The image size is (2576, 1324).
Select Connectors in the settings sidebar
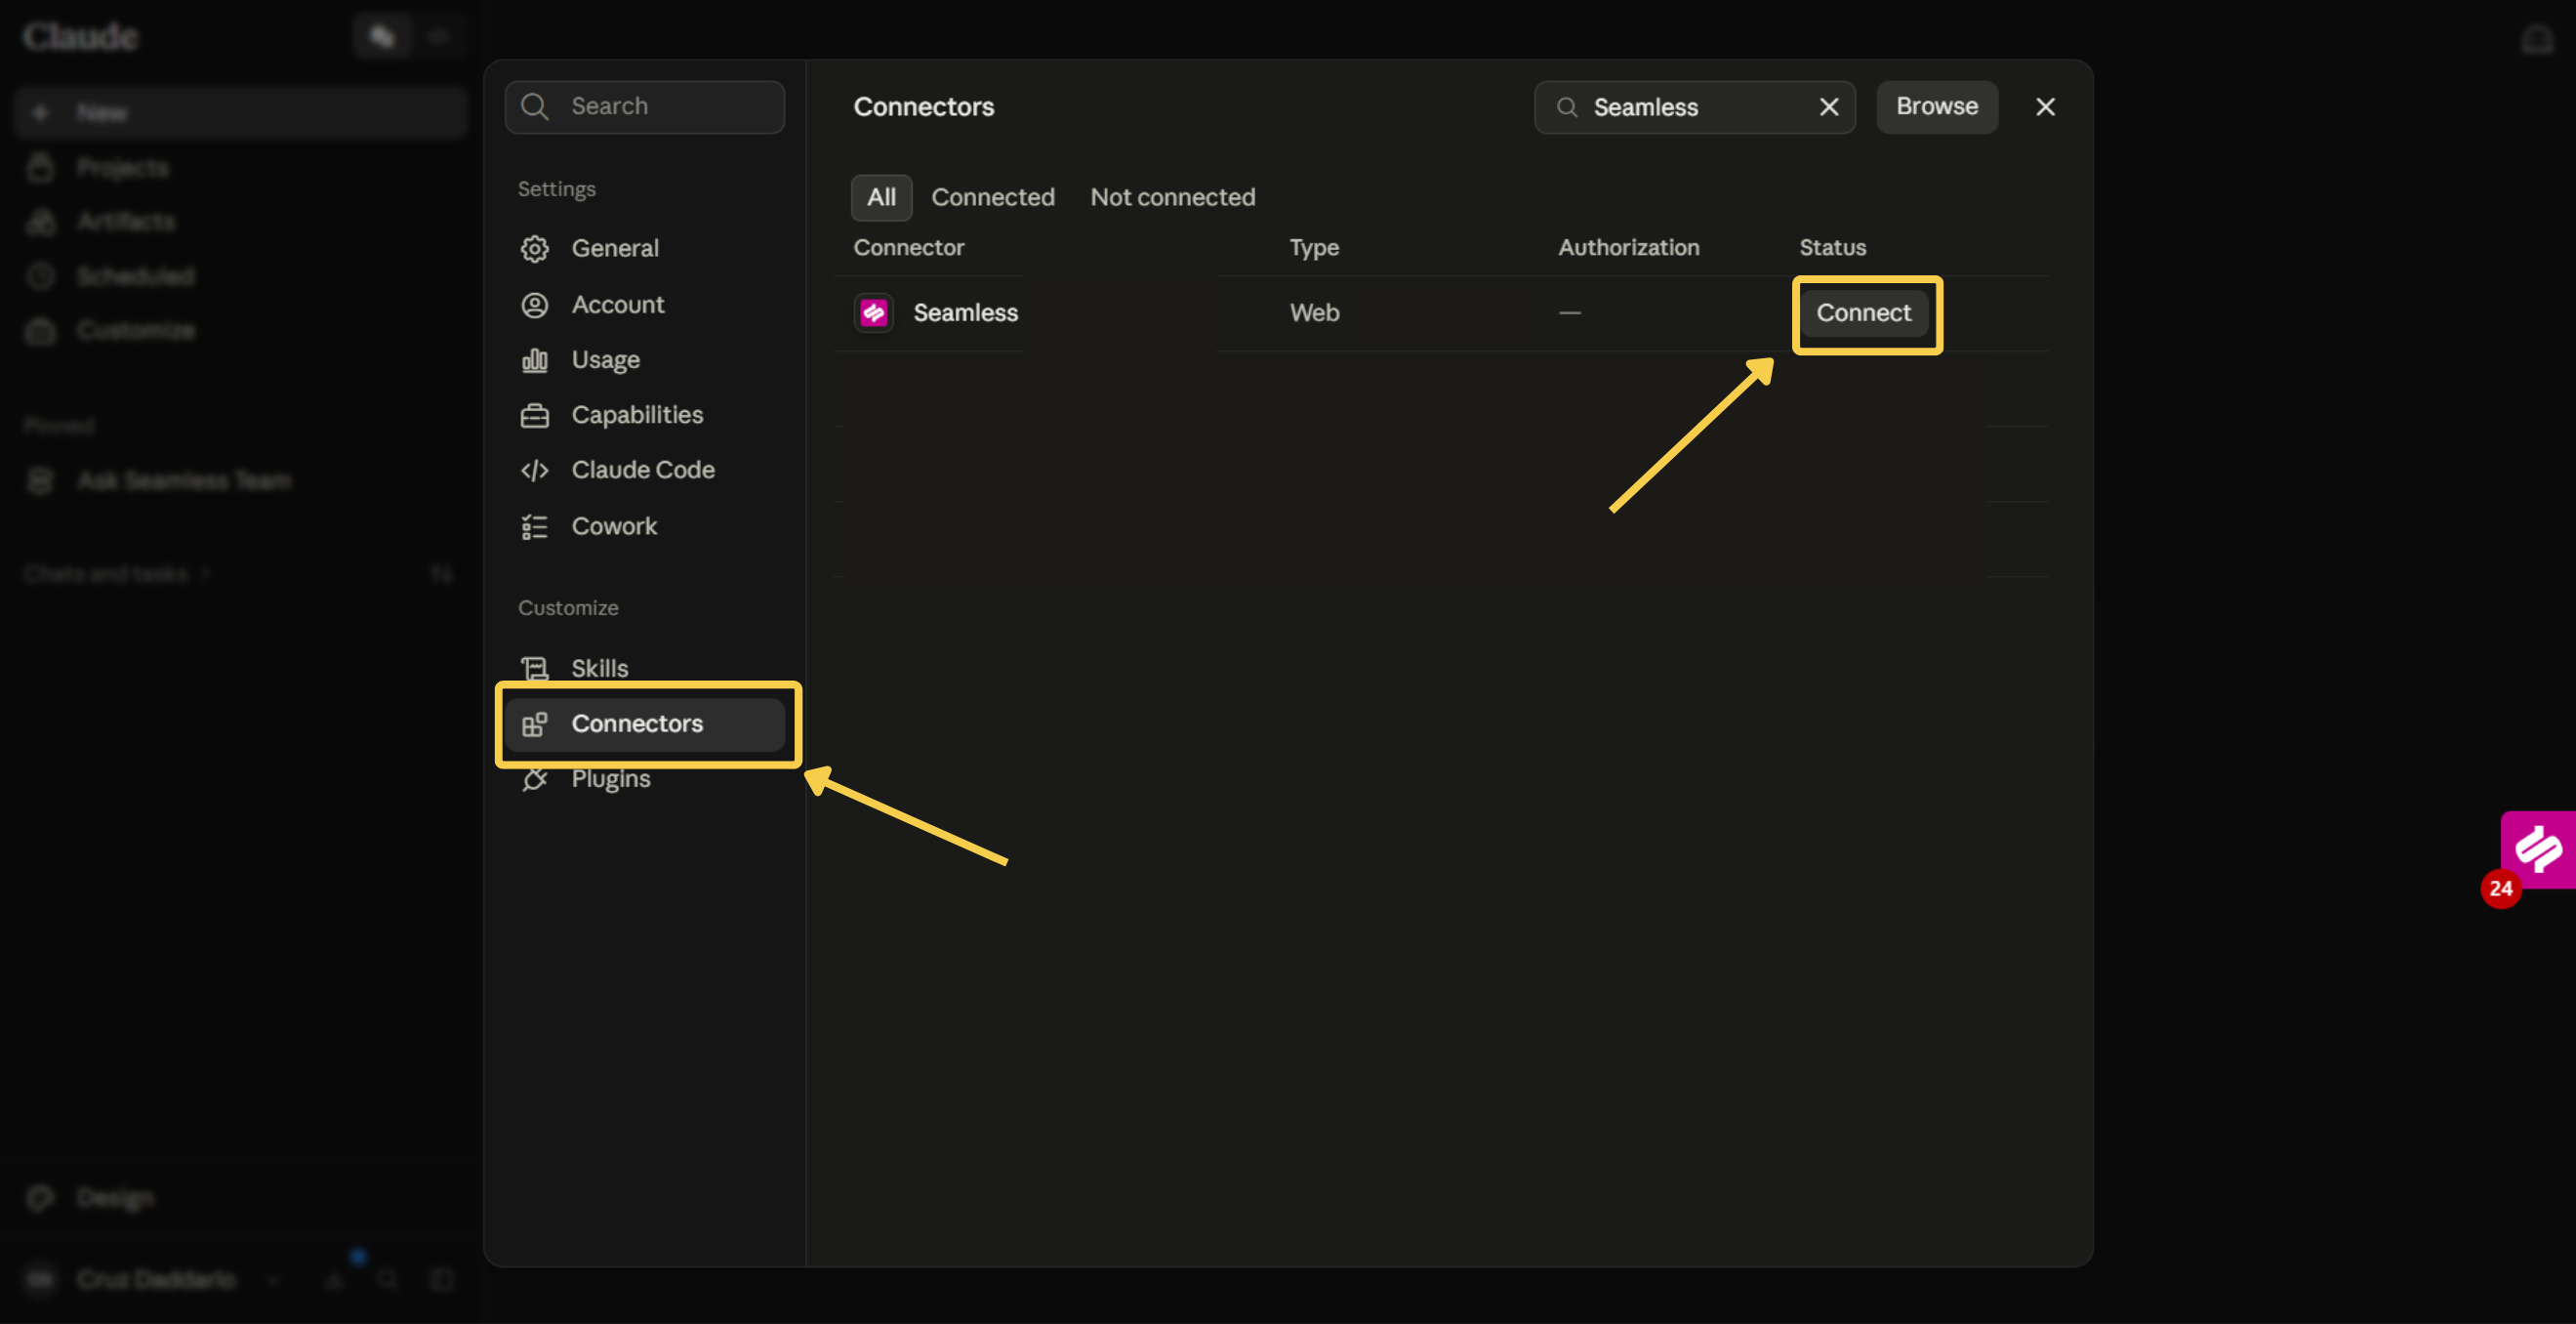click(644, 724)
